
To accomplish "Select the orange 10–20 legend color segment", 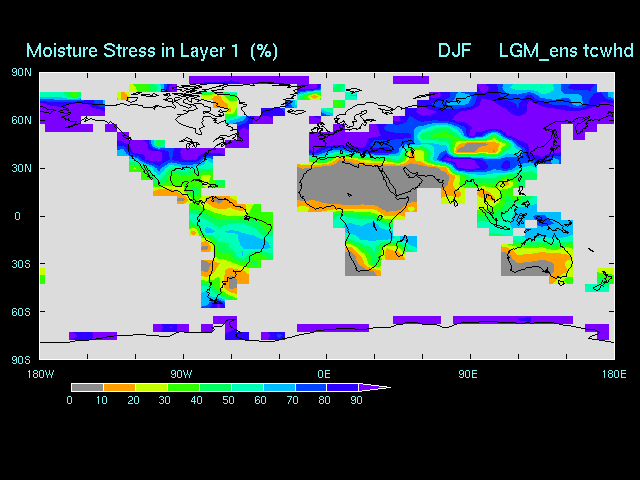I will [118, 387].
